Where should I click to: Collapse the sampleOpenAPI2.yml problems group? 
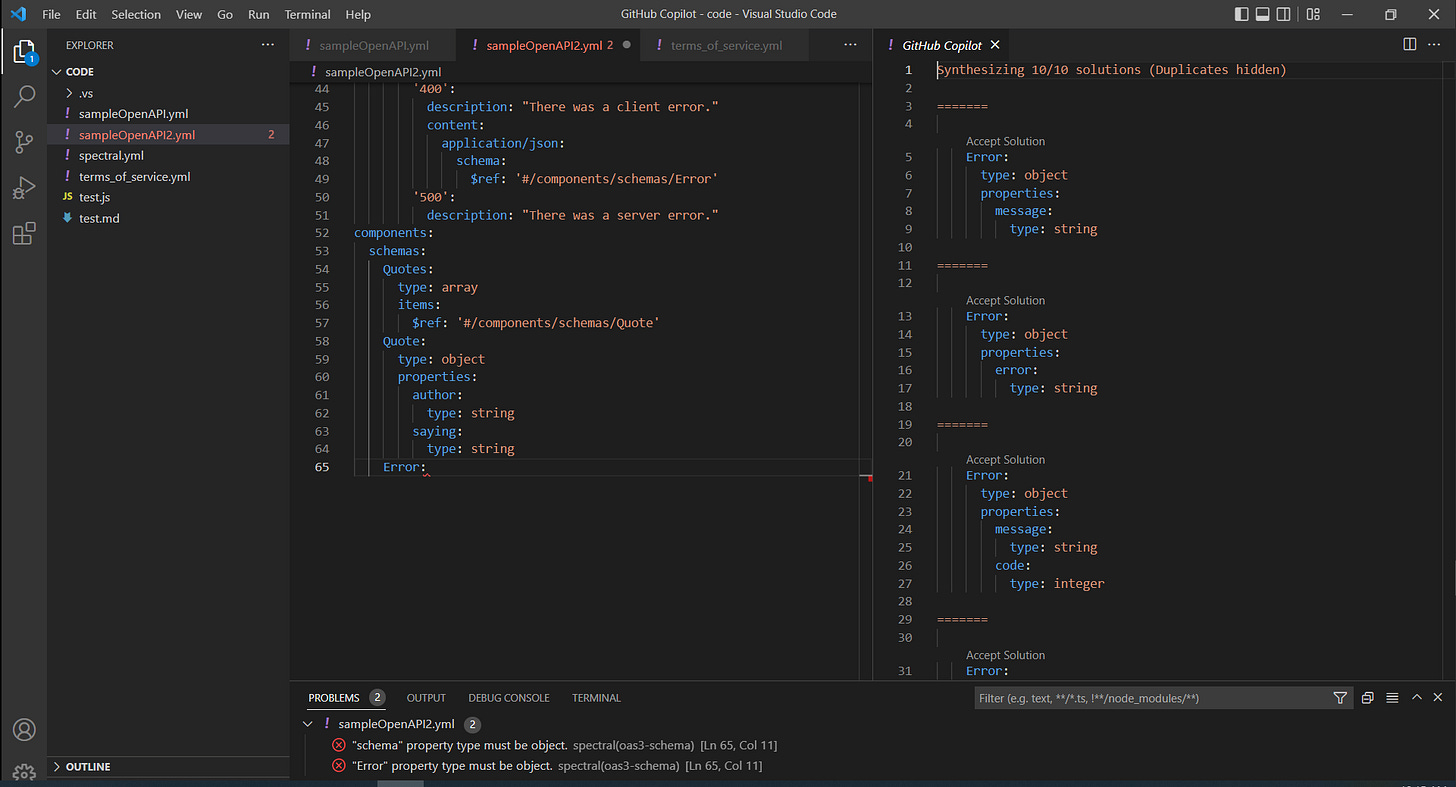(307, 724)
